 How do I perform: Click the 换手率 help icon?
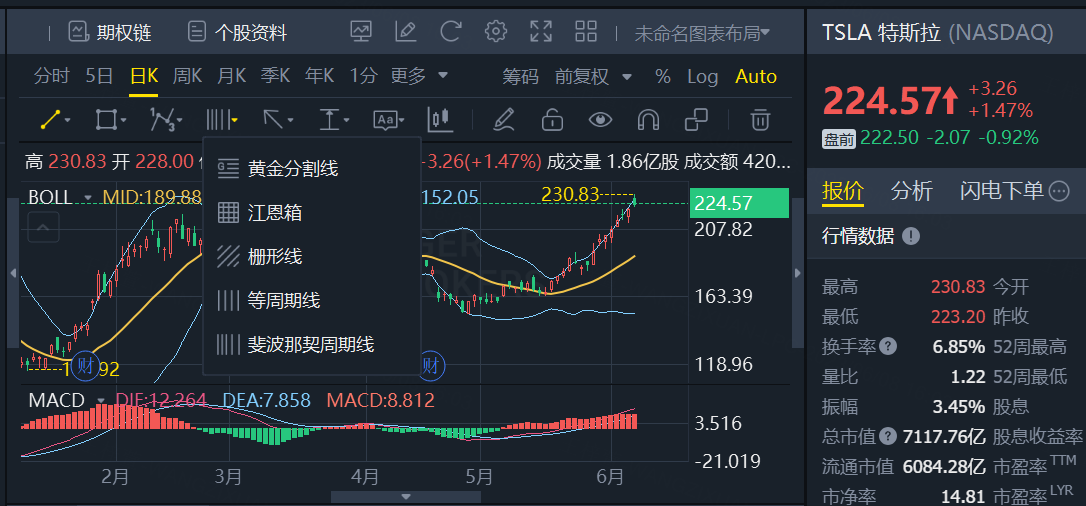887,346
